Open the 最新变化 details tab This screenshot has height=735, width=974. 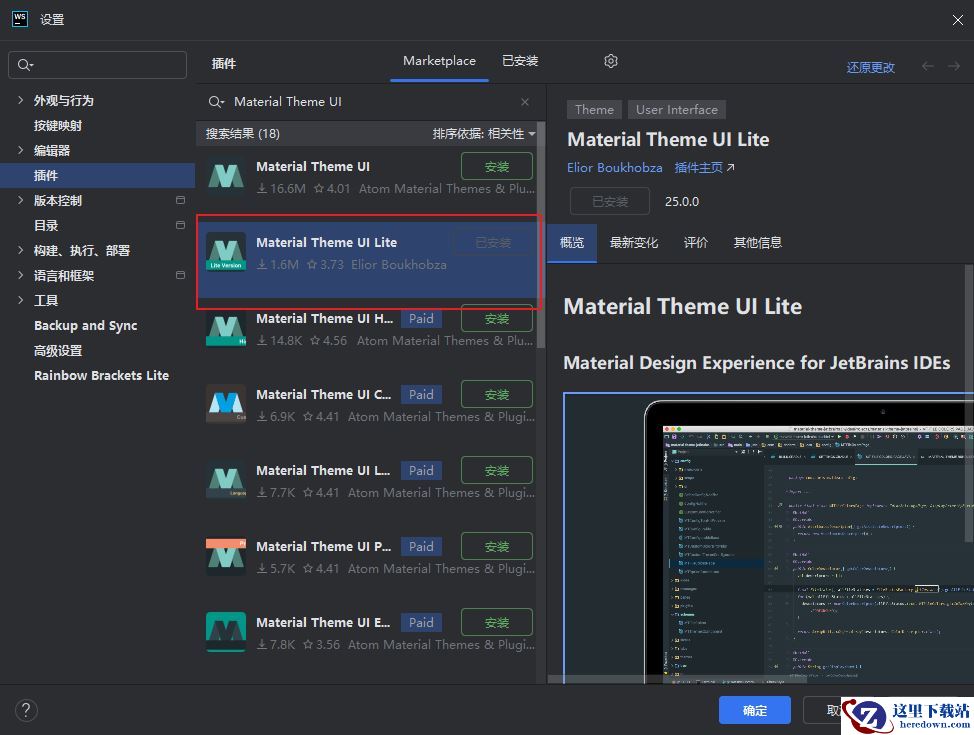[634, 242]
